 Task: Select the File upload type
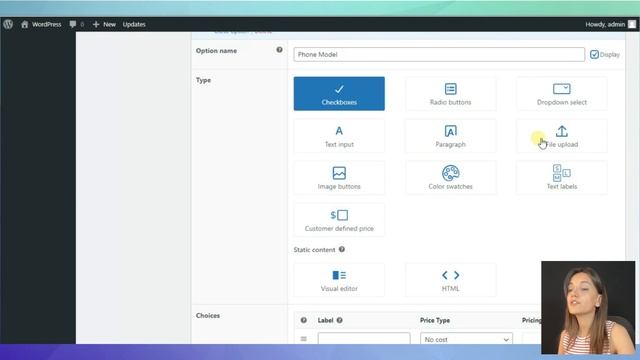point(562,136)
